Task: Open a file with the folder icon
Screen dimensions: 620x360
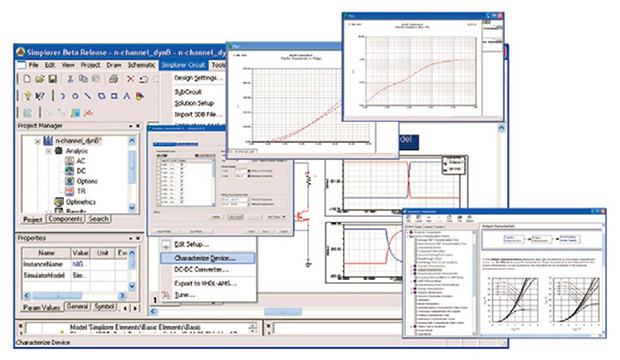Action: point(40,79)
